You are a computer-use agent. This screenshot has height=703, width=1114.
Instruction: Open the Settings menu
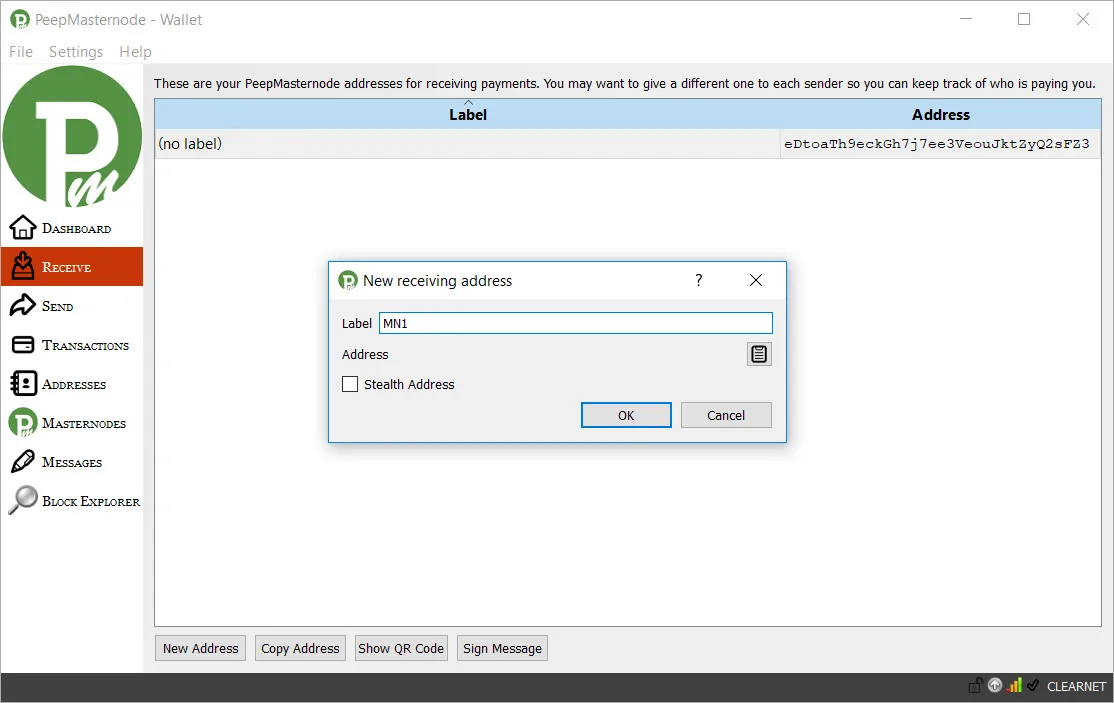pyautogui.click(x=76, y=52)
